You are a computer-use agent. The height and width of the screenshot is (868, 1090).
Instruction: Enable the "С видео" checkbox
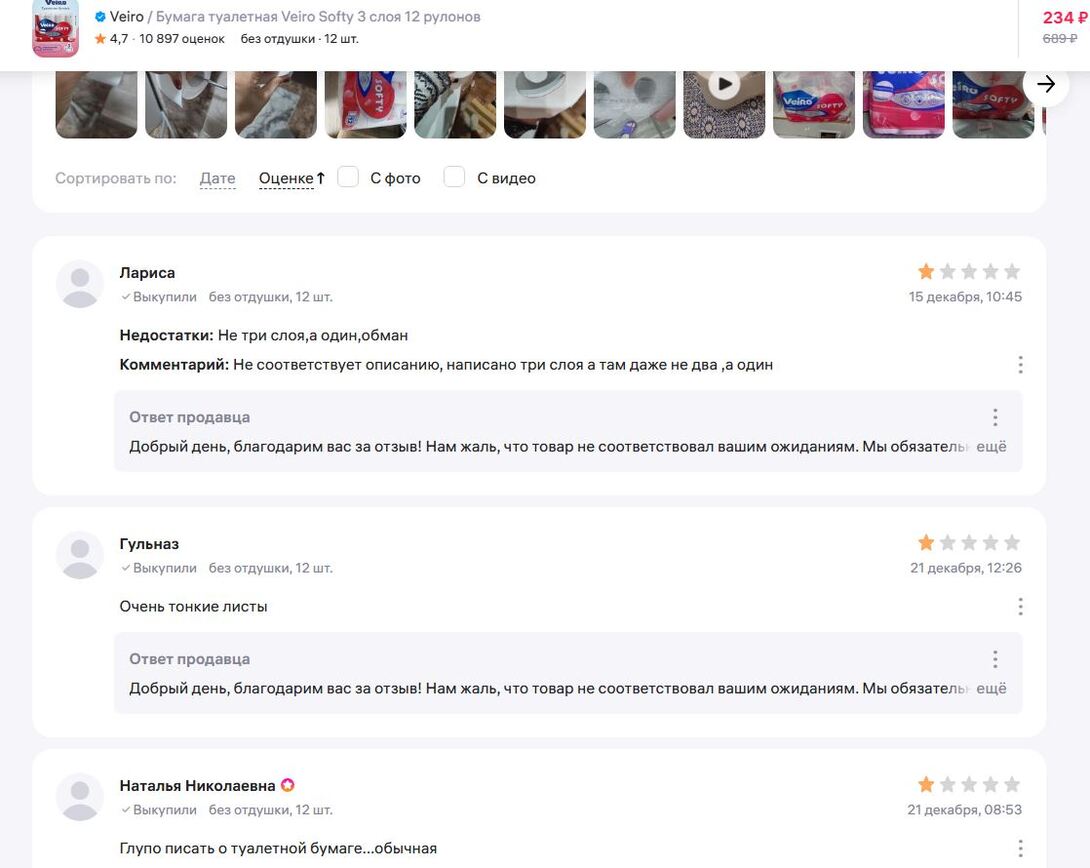pos(454,177)
